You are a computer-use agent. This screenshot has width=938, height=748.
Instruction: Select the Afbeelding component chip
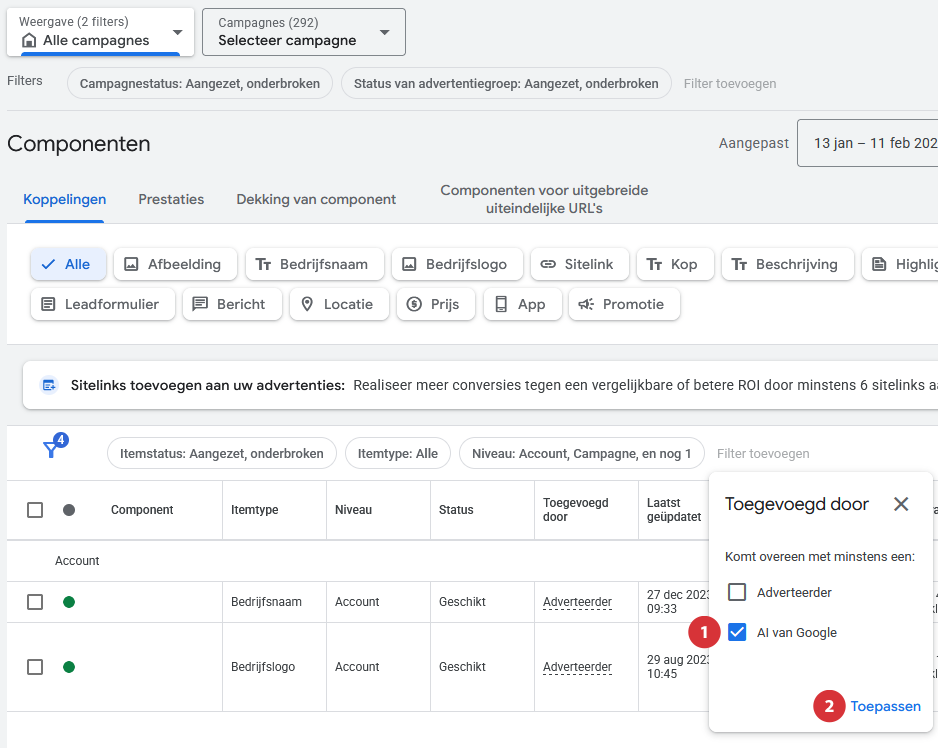(x=175, y=264)
